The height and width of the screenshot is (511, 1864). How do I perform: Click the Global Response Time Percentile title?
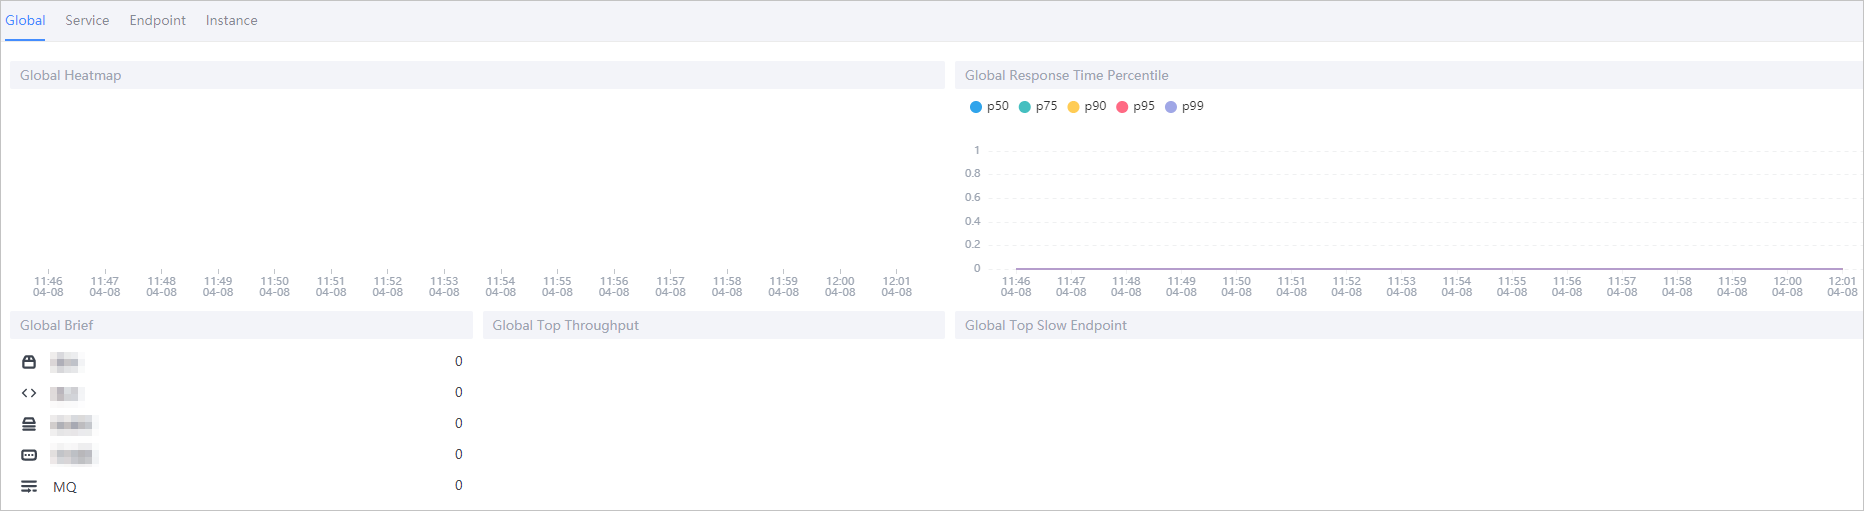tap(1066, 75)
